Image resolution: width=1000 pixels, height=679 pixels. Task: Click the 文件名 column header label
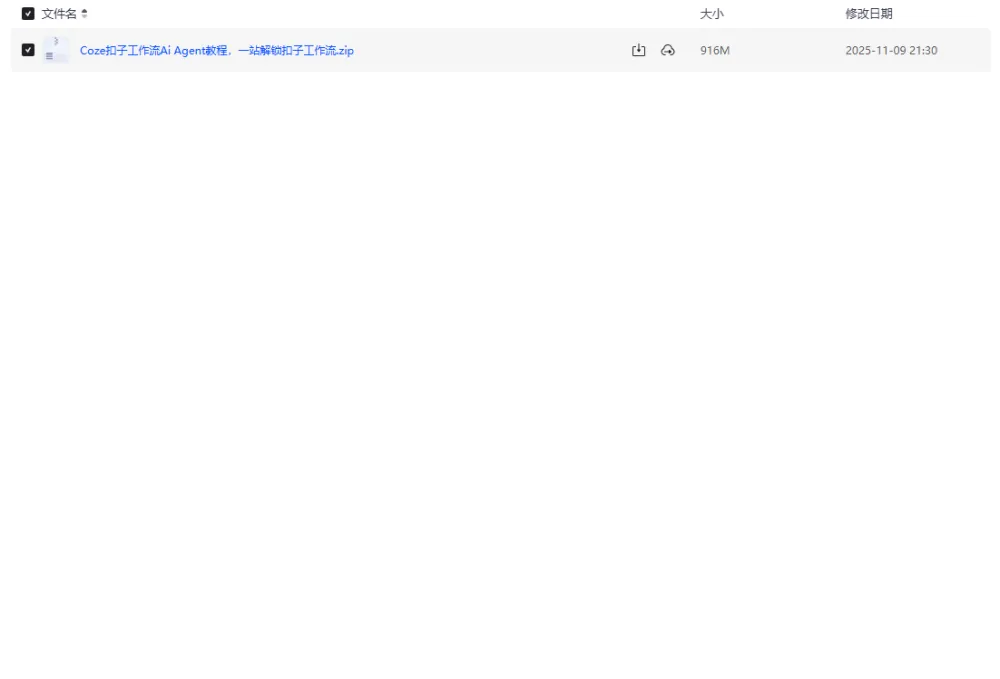coord(59,14)
